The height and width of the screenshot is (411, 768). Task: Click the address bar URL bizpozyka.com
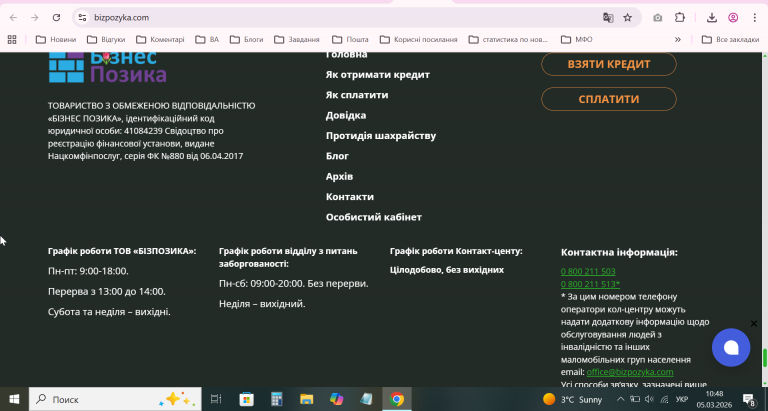121,18
